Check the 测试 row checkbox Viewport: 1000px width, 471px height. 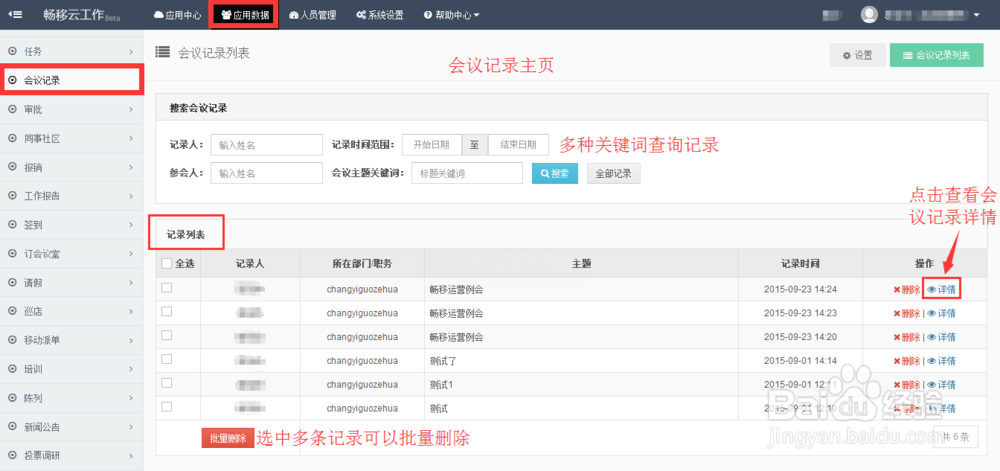pos(166,407)
